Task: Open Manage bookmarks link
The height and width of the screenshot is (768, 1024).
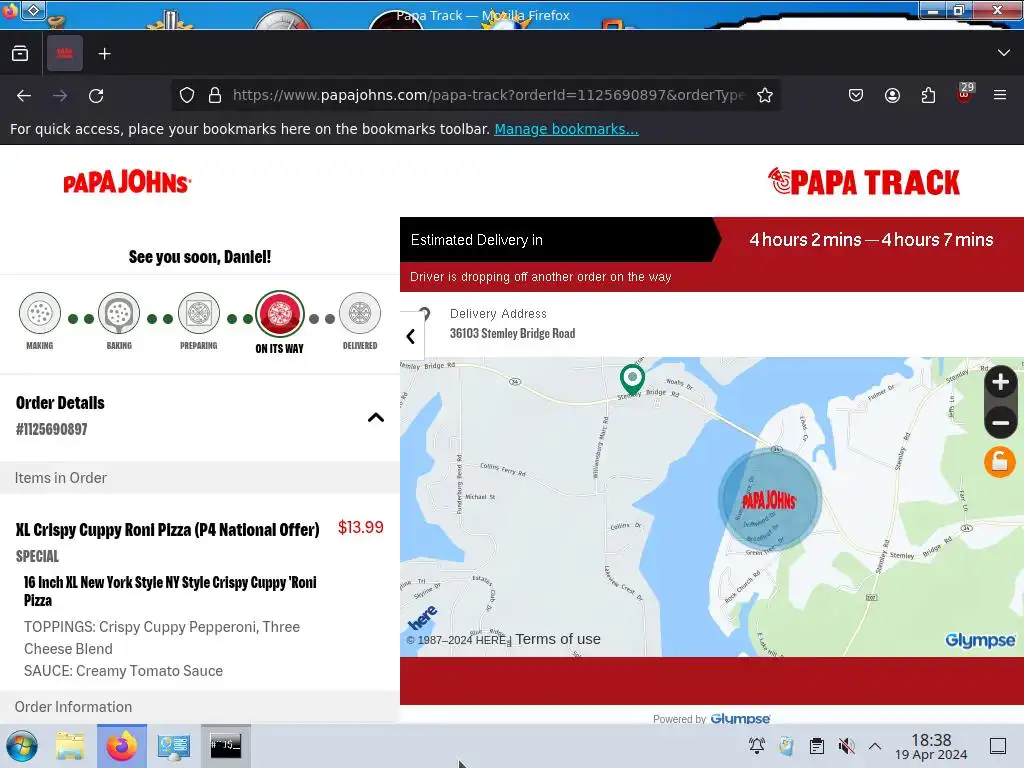Action: click(566, 129)
